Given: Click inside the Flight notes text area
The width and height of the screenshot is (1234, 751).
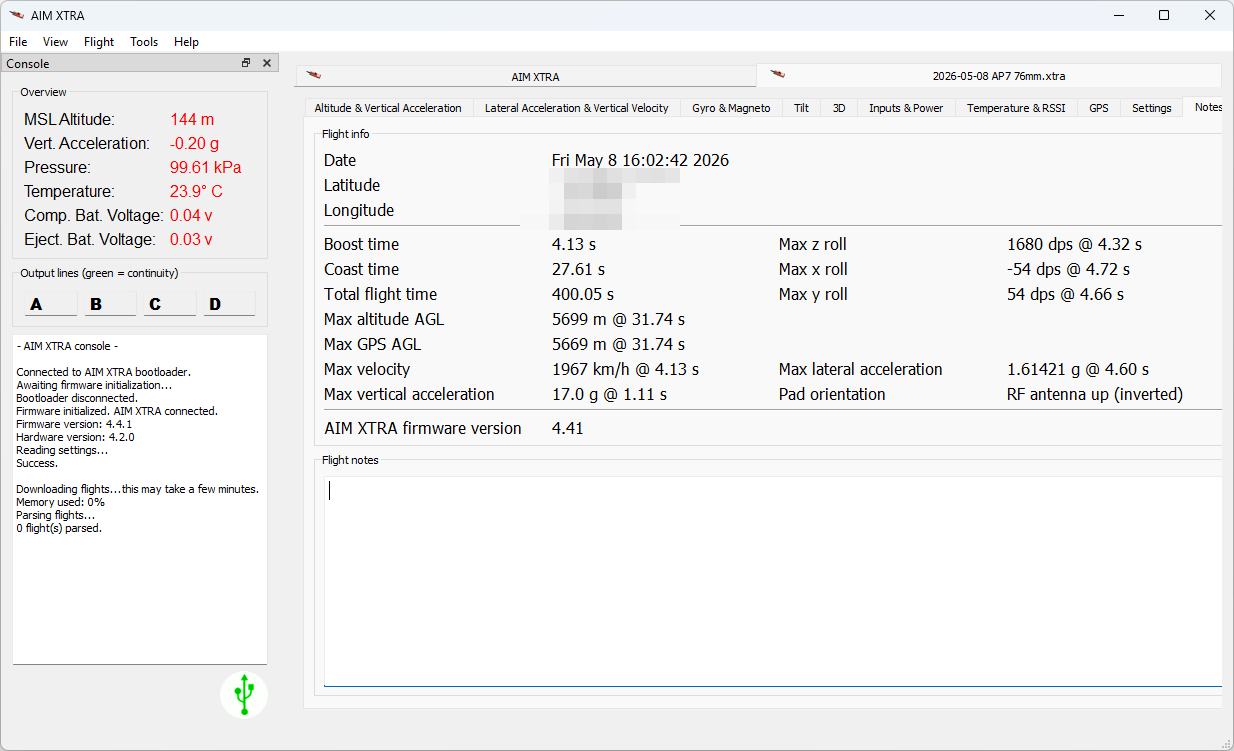Looking at the screenshot, I should [773, 582].
